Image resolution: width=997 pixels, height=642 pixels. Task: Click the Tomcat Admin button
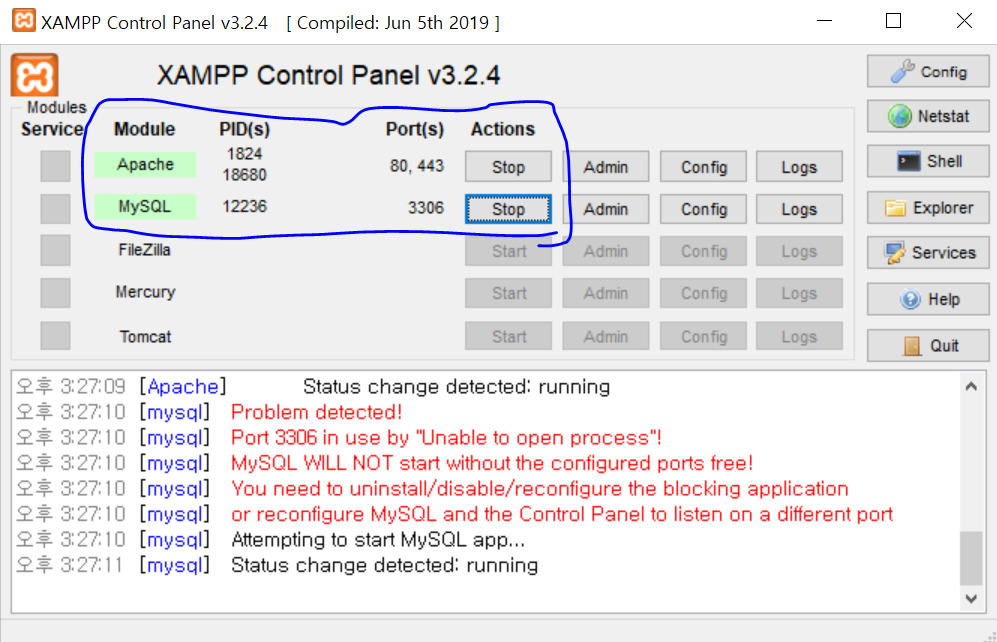tap(605, 336)
